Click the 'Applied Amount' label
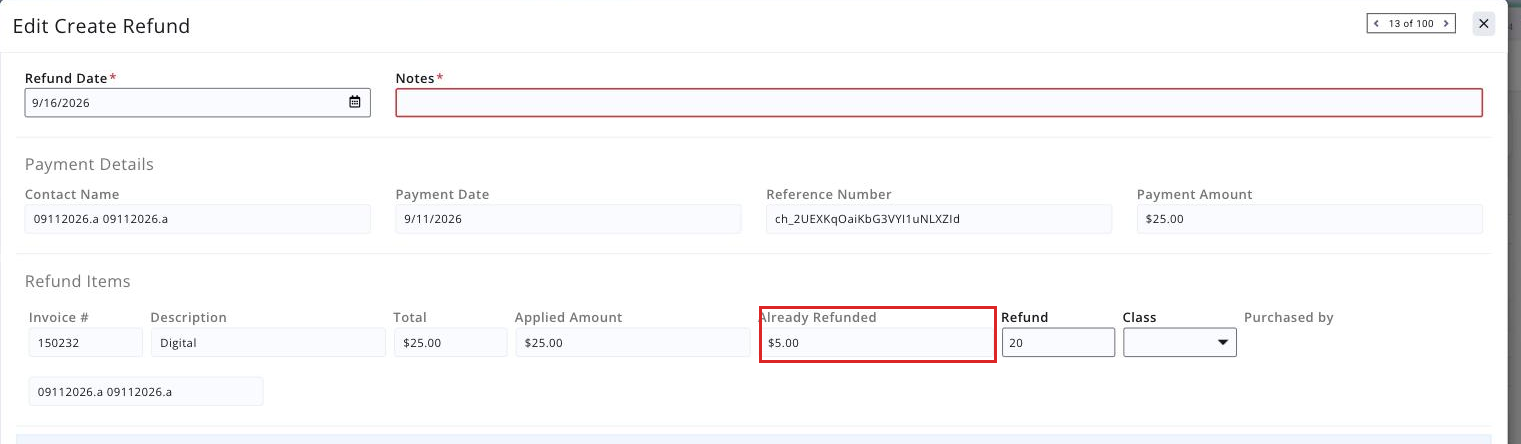Viewport: 1521px width, 444px height. tap(569, 317)
